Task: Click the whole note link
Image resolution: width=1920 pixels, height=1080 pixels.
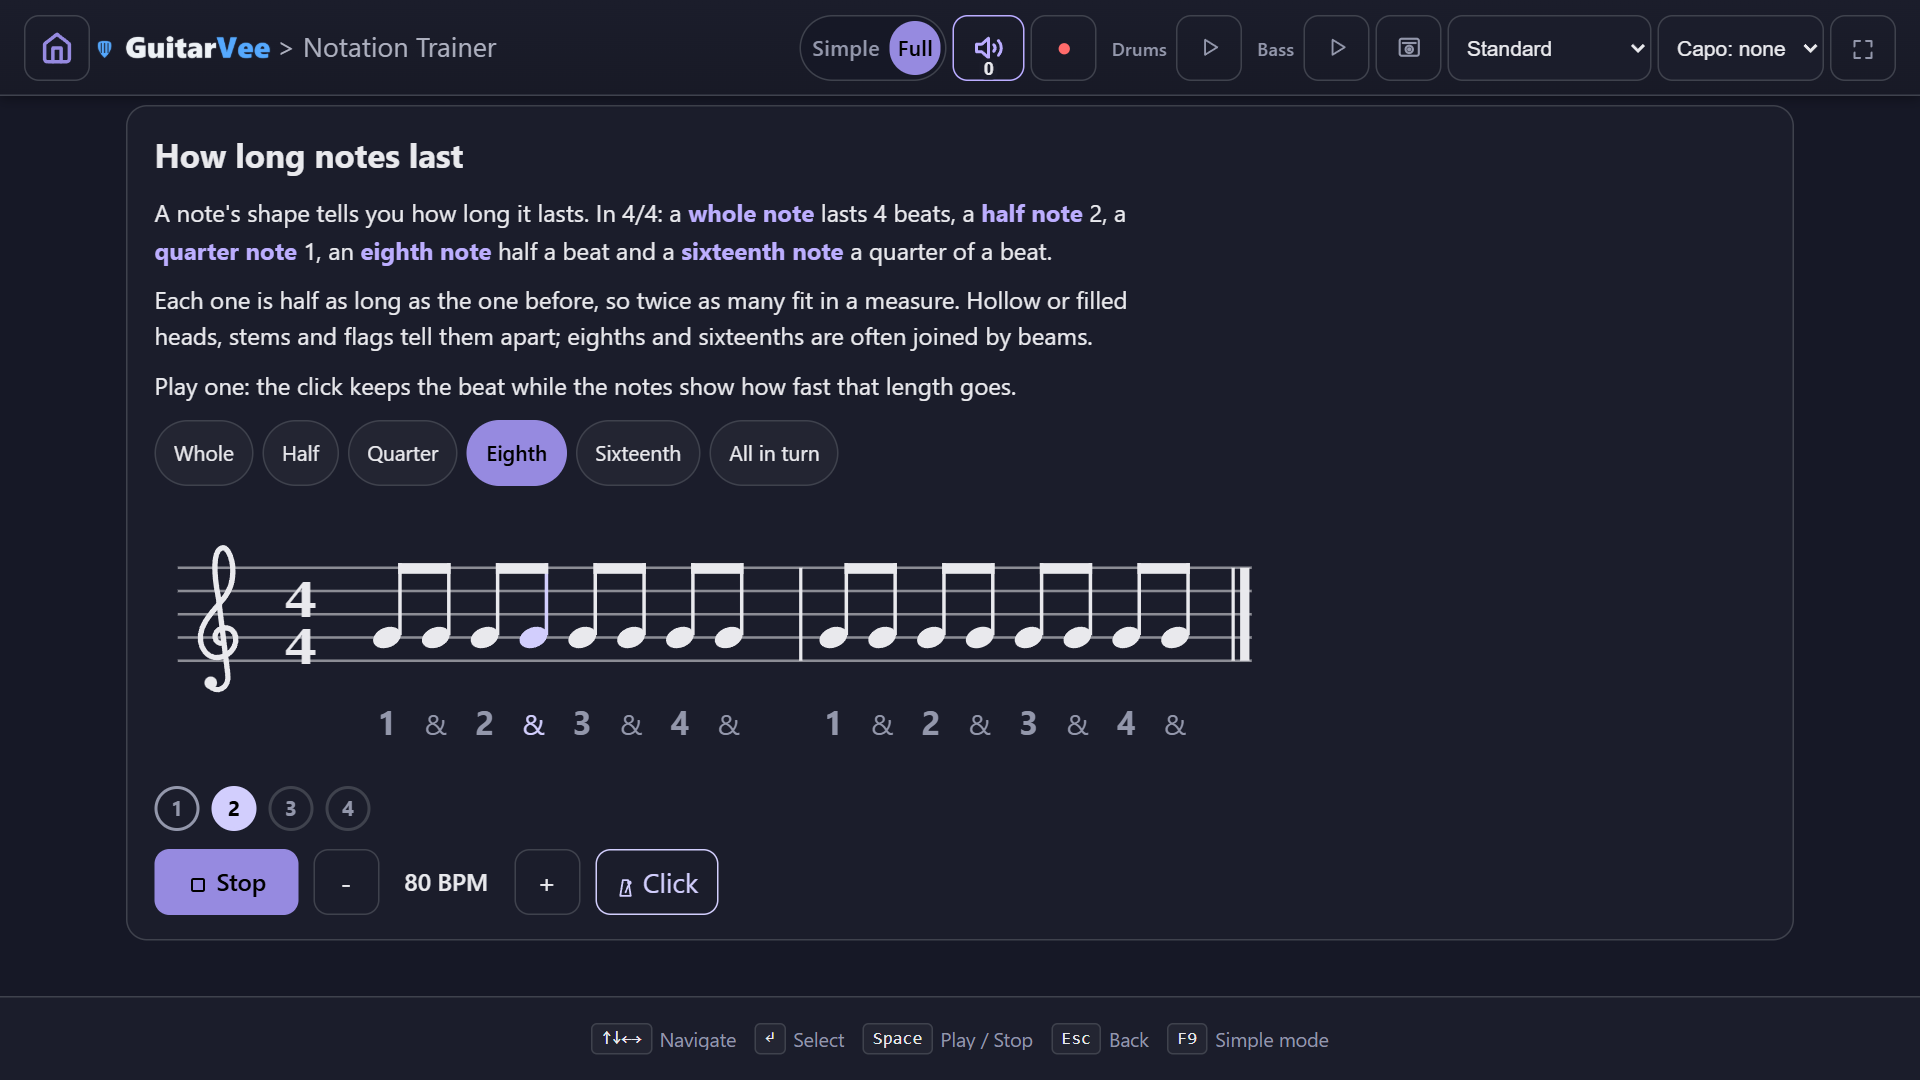Action: click(751, 214)
